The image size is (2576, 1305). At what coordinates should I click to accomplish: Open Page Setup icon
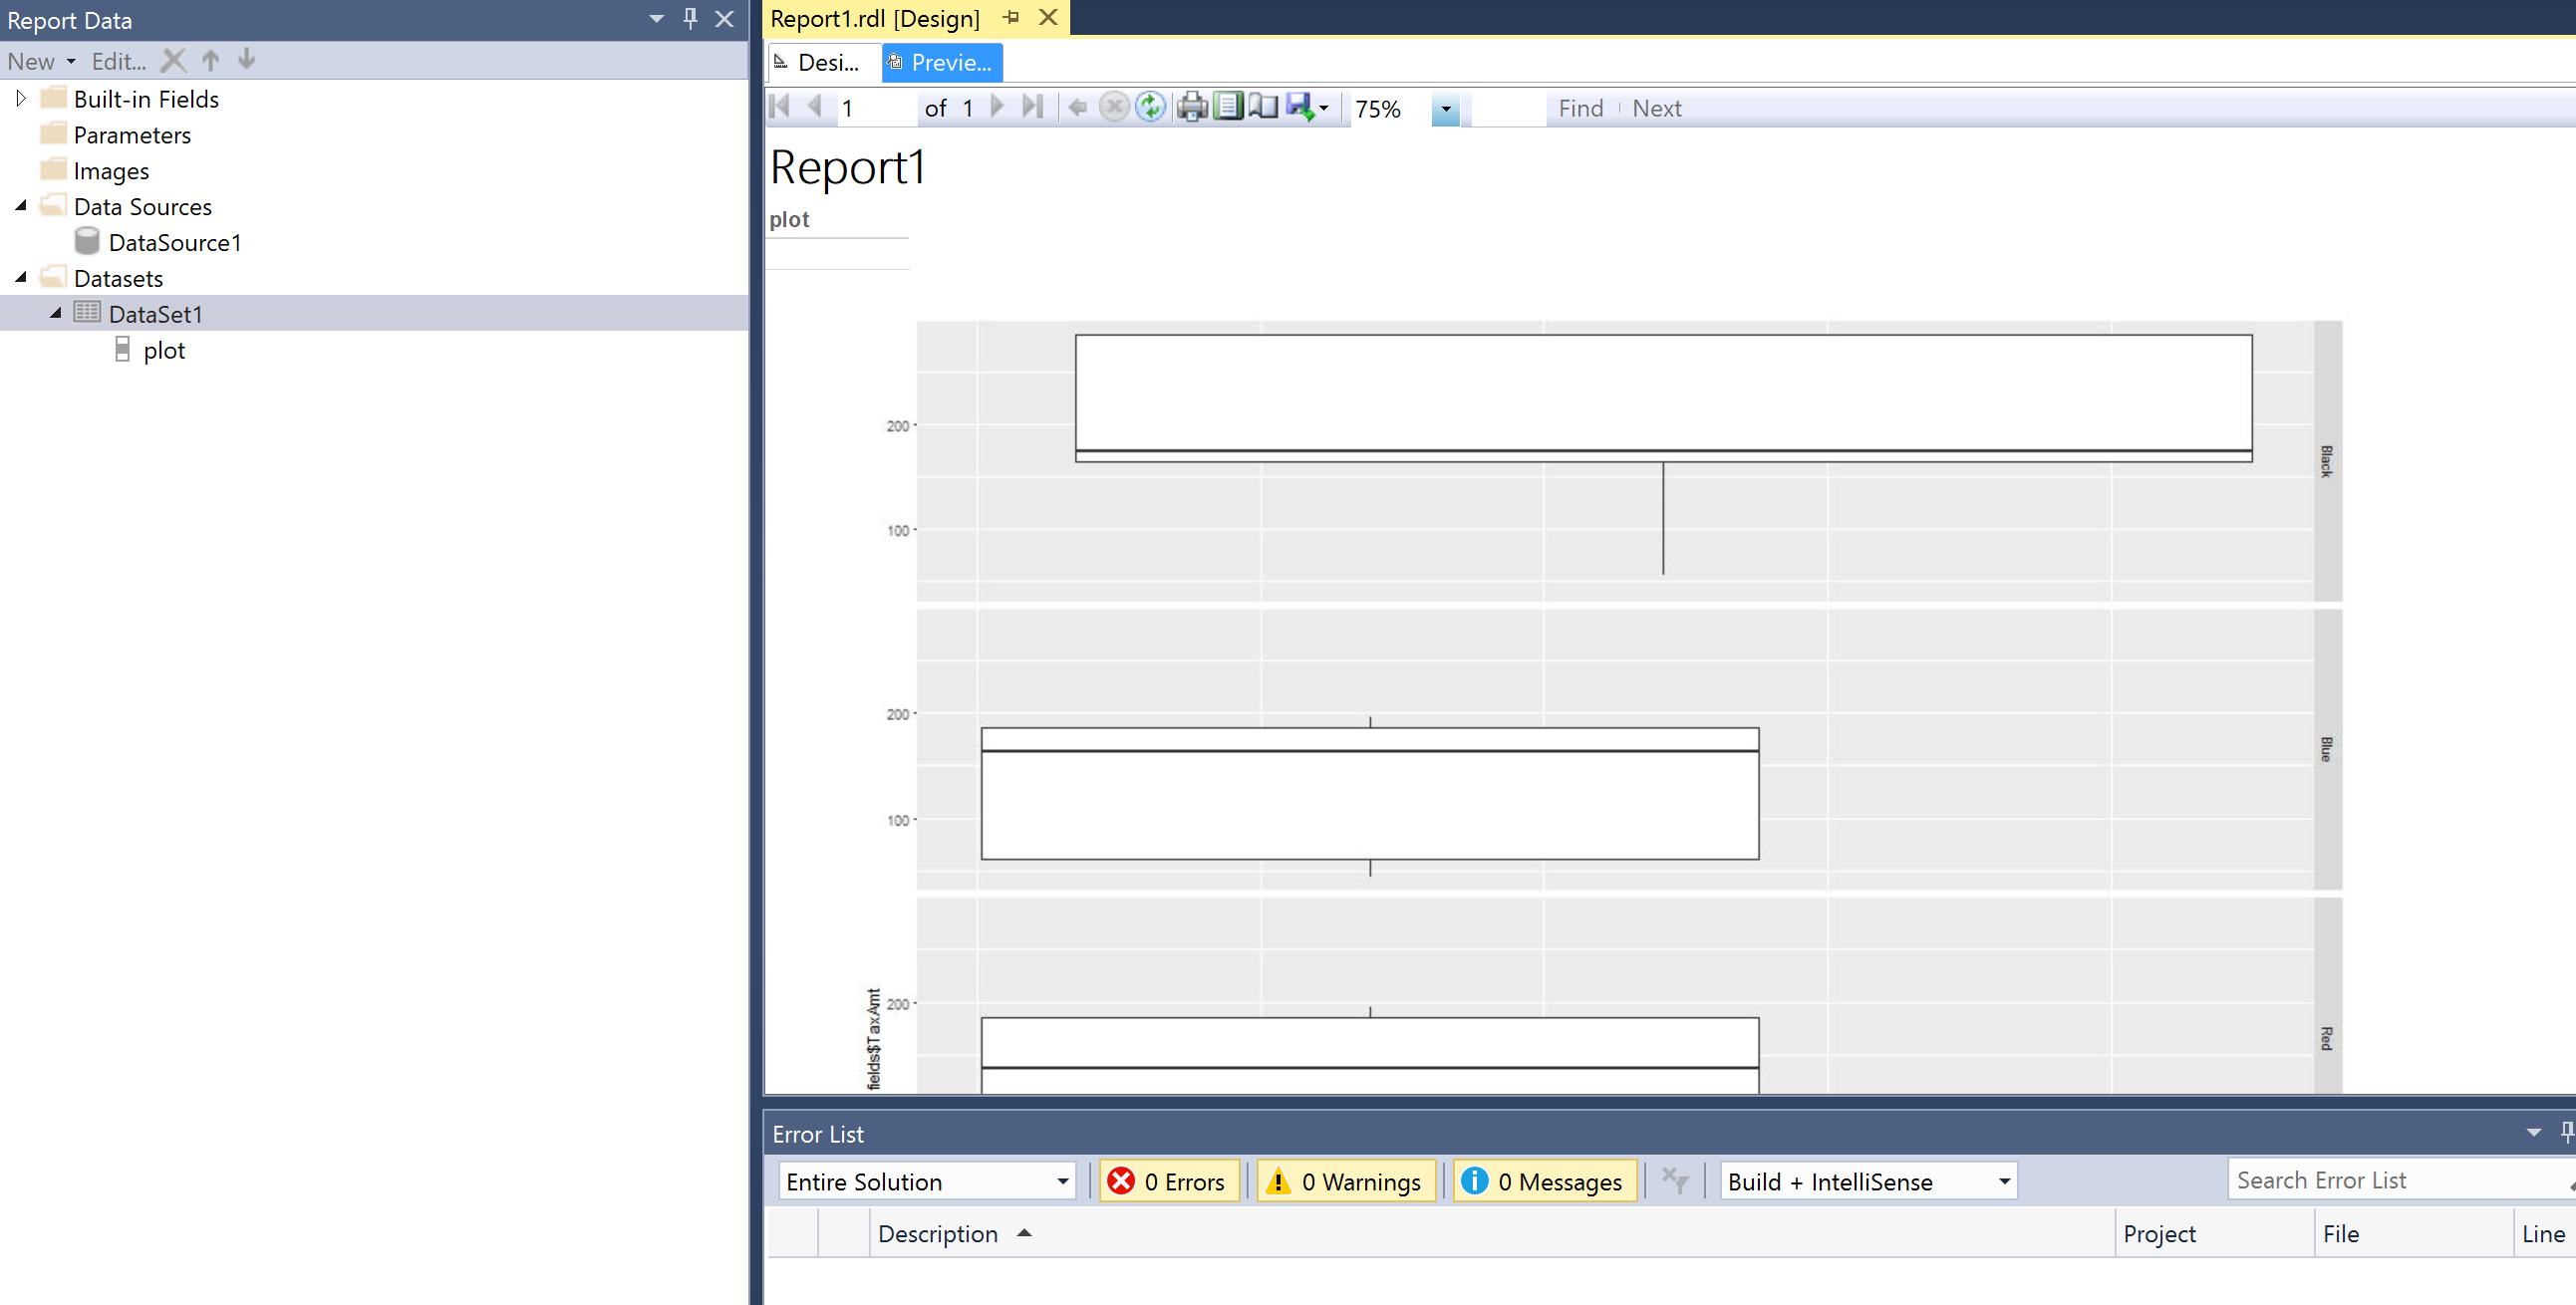click(1263, 107)
